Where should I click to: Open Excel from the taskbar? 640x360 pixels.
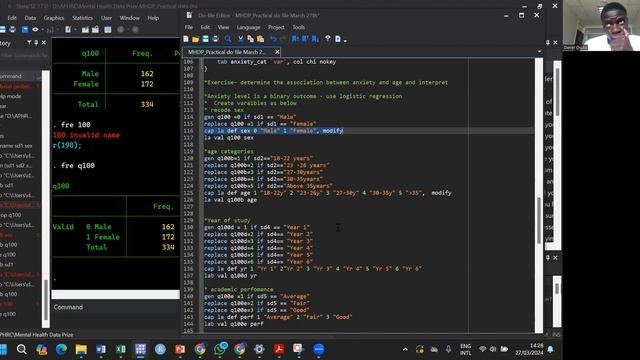tap(121, 349)
